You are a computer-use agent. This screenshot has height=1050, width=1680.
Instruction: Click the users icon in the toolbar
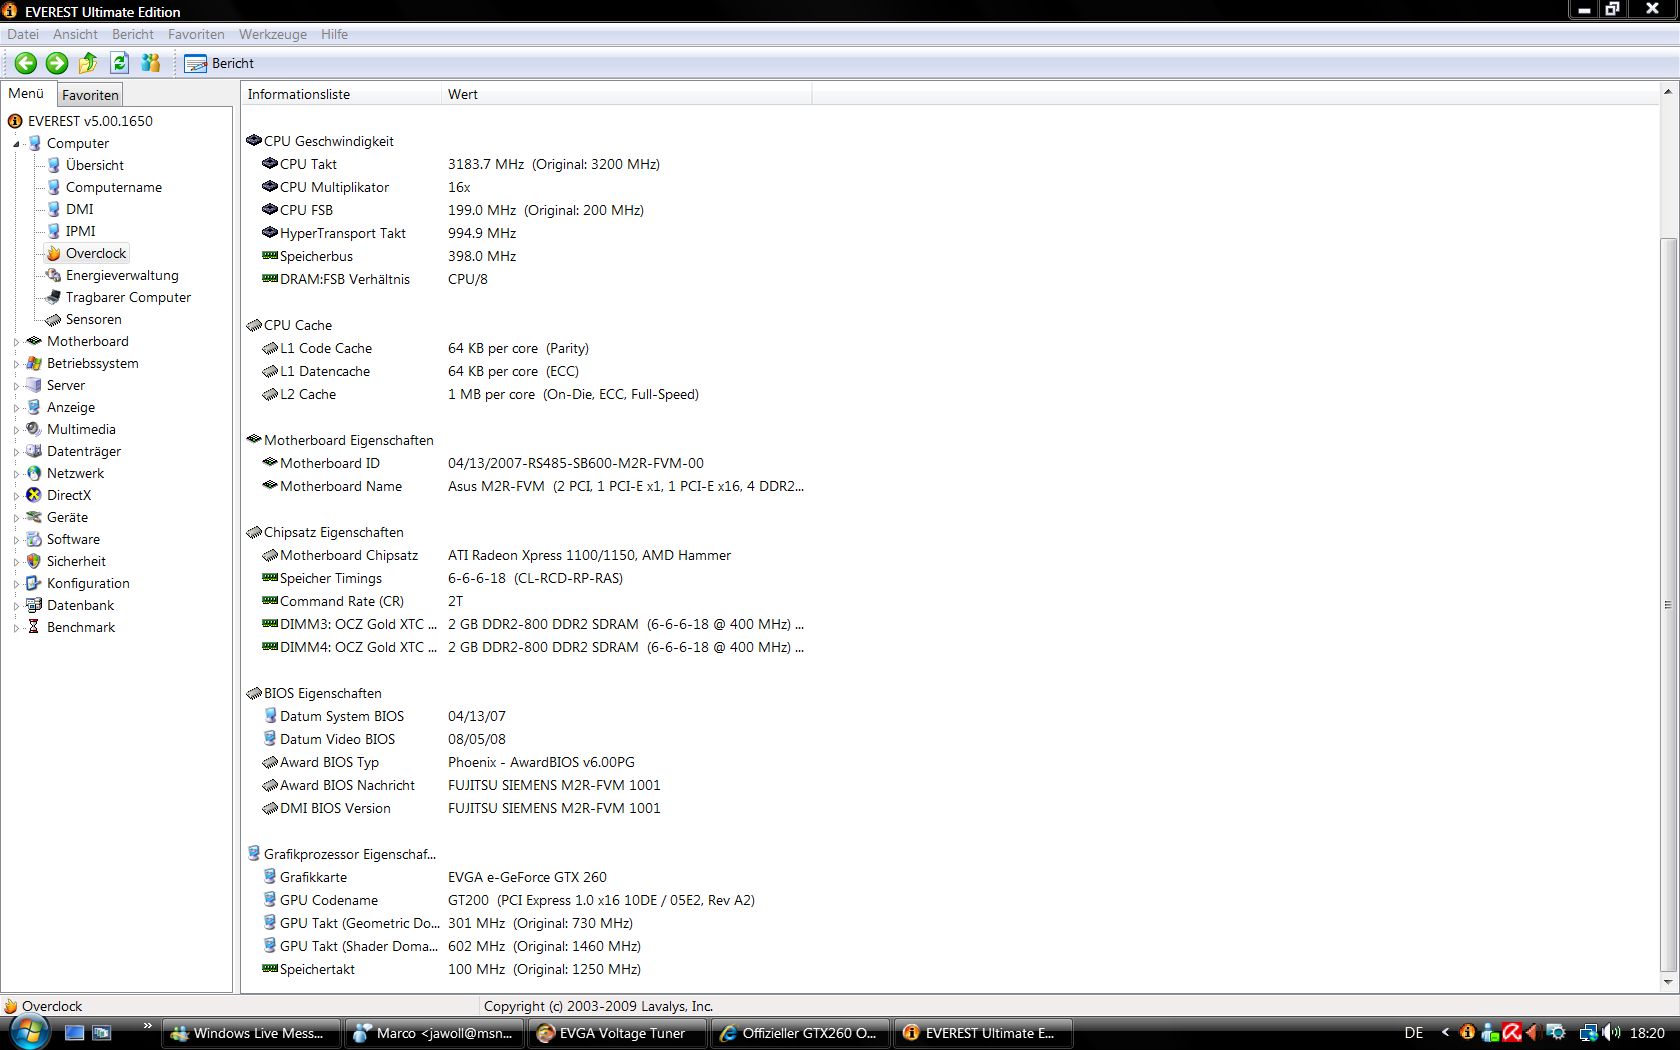(x=151, y=63)
